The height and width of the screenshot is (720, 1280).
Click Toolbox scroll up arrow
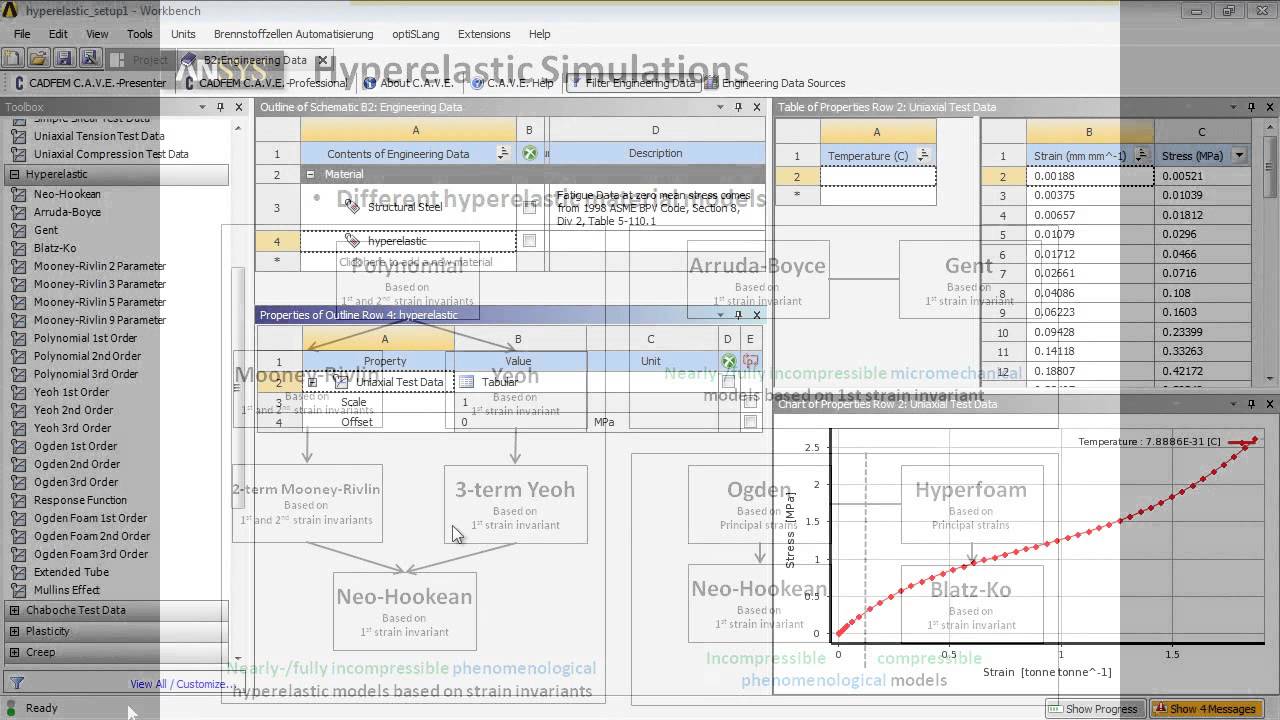click(238, 128)
